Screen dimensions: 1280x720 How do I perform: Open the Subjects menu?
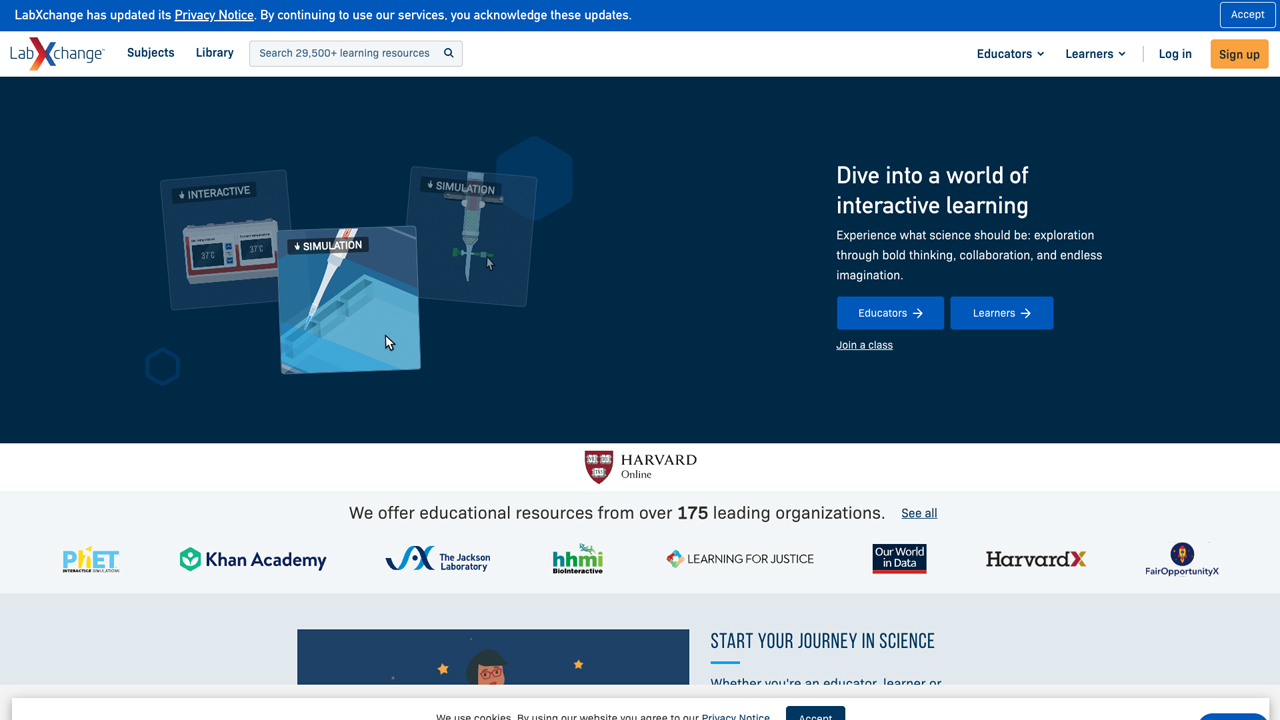[x=151, y=53]
